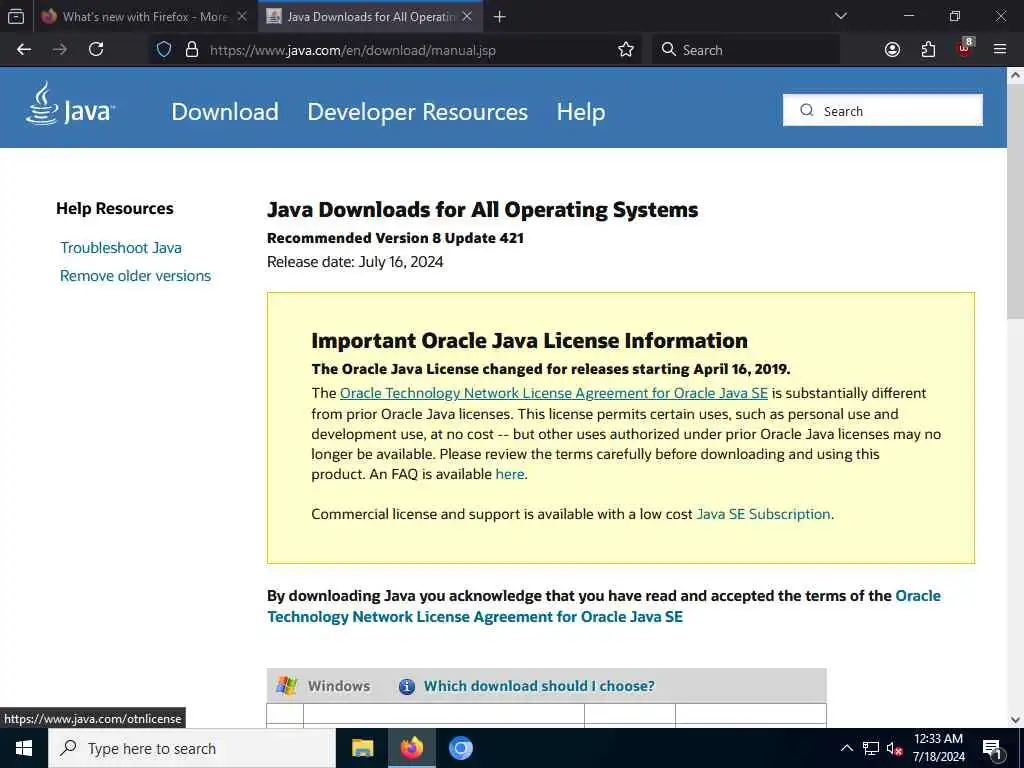Open the Developer Resources menu
The height and width of the screenshot is (768, 1024).
point(417,112)
